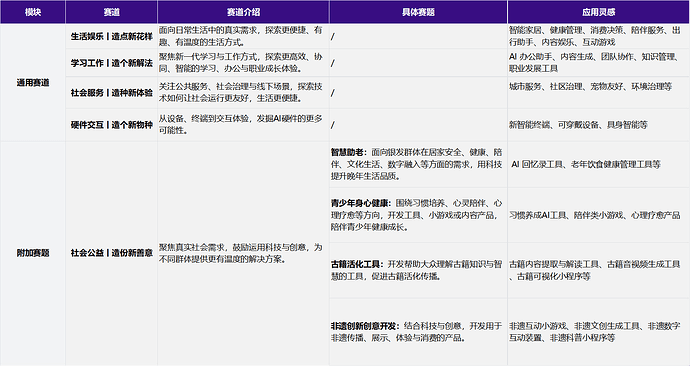
Task: Select the 附加赛题 module cell
Action: coord(33,253)
